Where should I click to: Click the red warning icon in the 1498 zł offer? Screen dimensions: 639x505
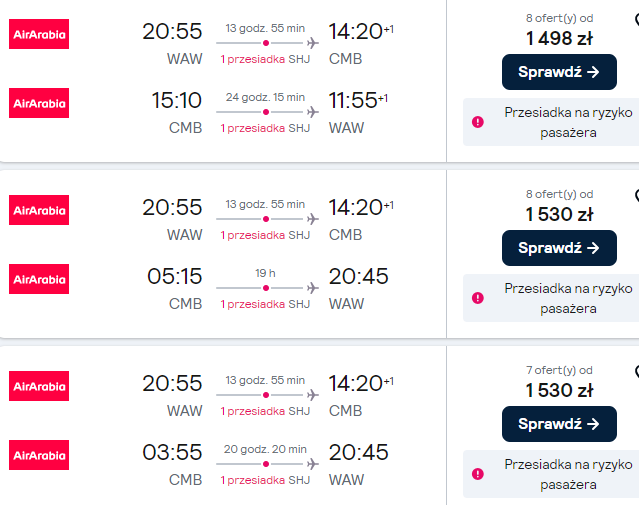tap(478, 122)
